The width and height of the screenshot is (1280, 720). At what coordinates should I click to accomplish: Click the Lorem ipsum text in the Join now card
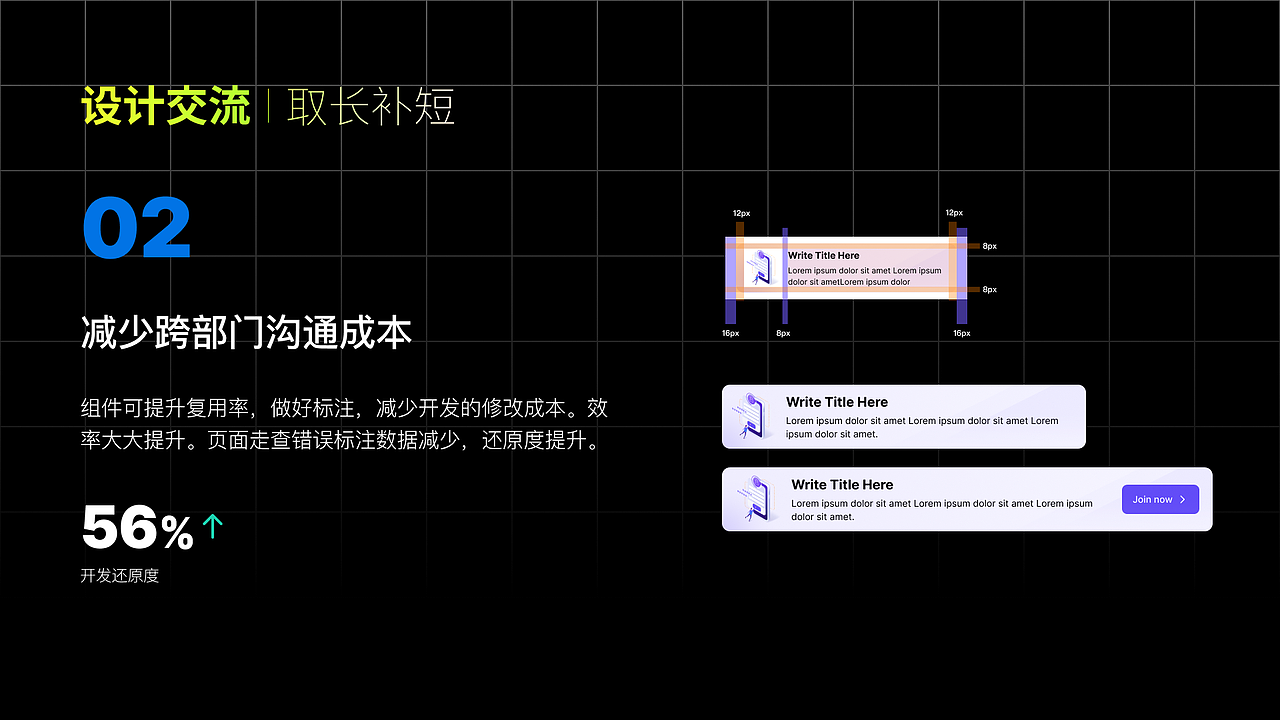[941, 510]
